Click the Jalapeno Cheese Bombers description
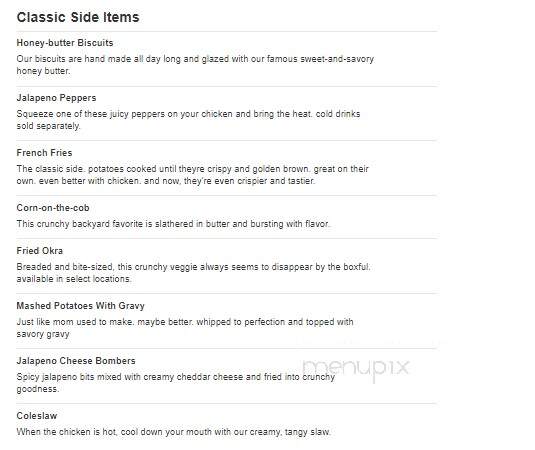 point(176,383)
